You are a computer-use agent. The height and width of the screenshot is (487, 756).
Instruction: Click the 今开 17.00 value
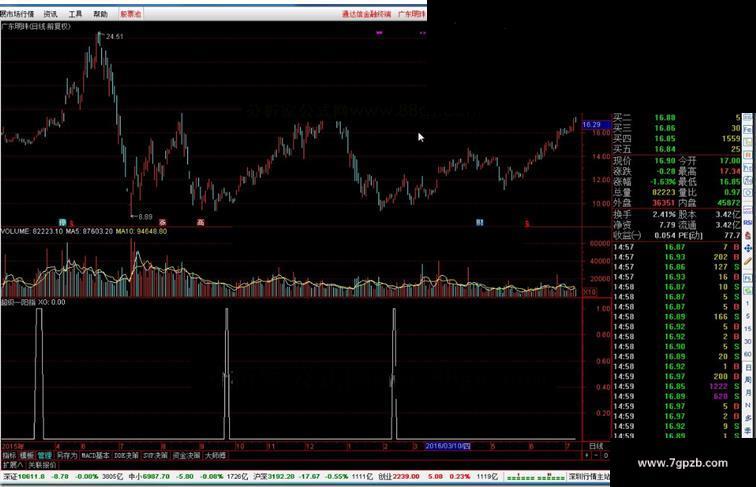click(x=730, y=161)
